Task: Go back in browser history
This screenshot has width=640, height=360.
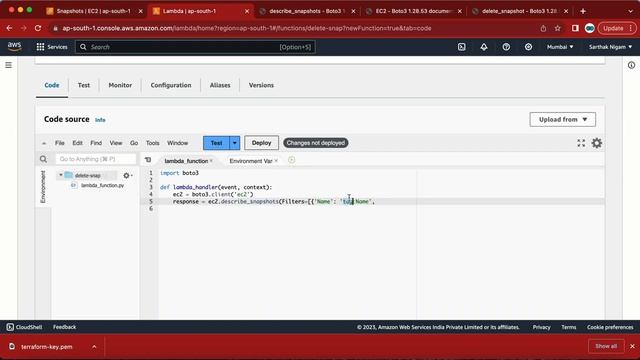Action: (x=9, y=28)
